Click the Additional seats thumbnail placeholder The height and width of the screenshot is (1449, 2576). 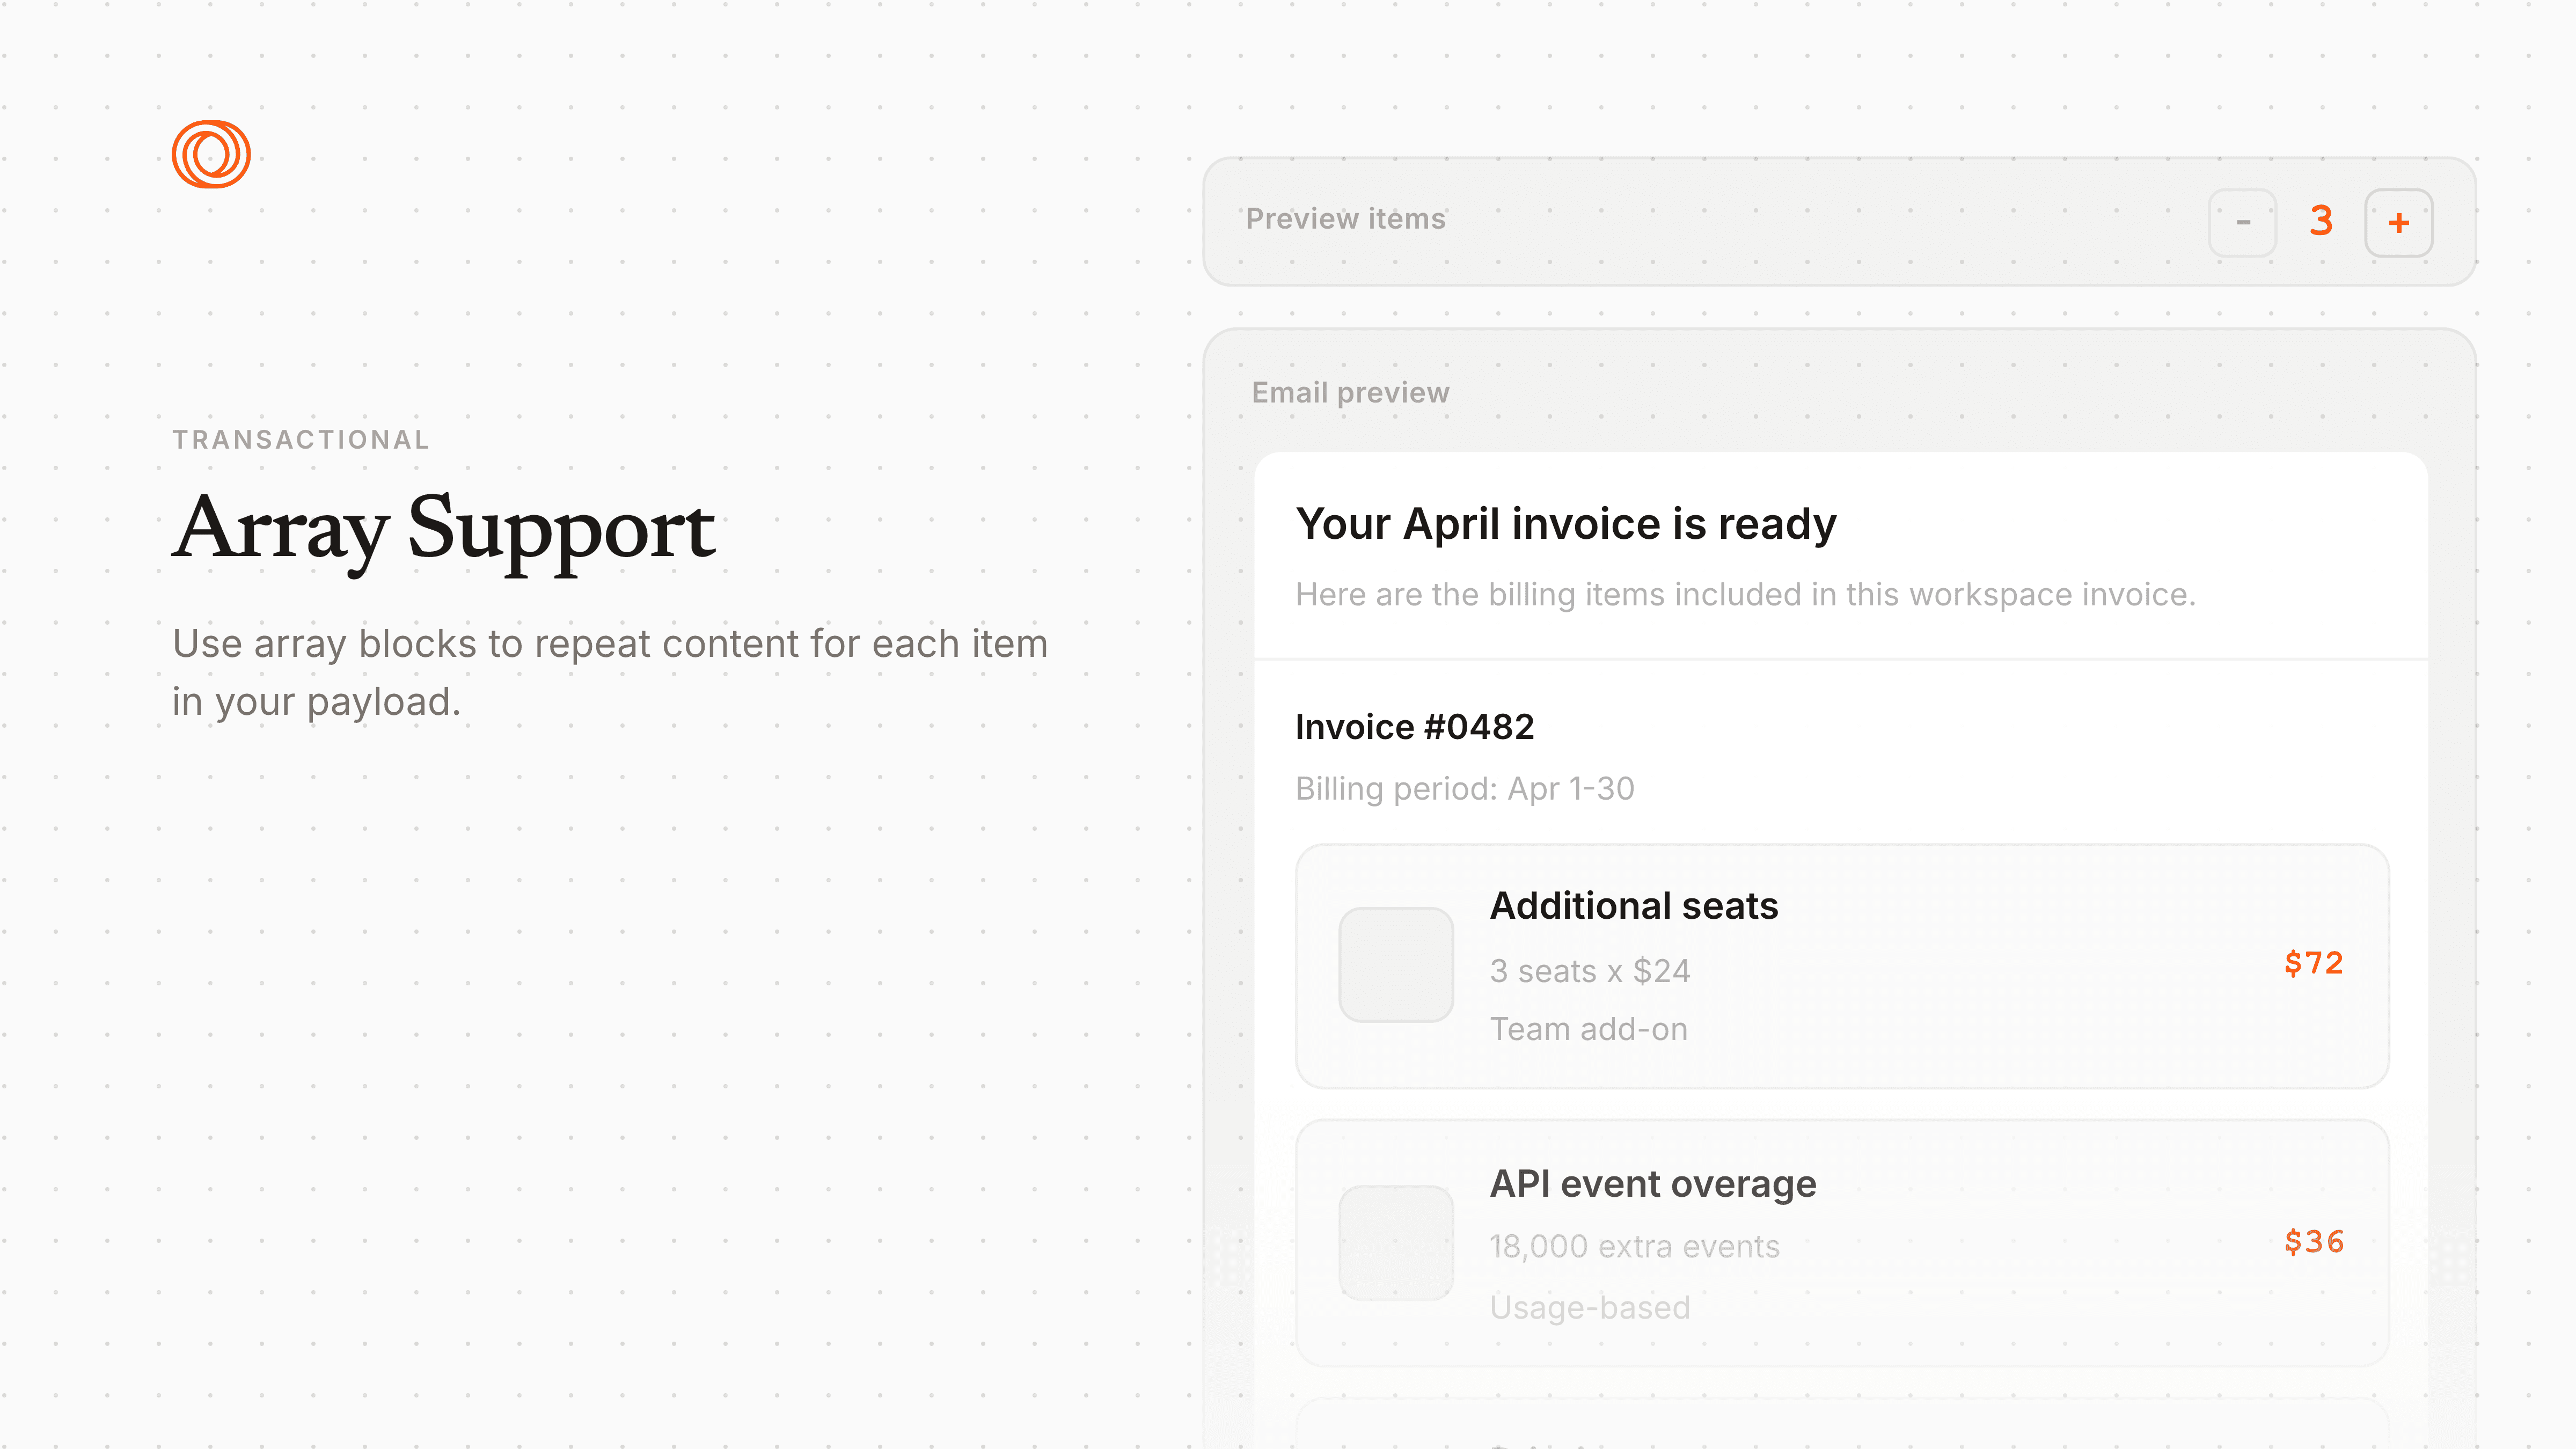pyautogui.click(x=1396, y=964)
